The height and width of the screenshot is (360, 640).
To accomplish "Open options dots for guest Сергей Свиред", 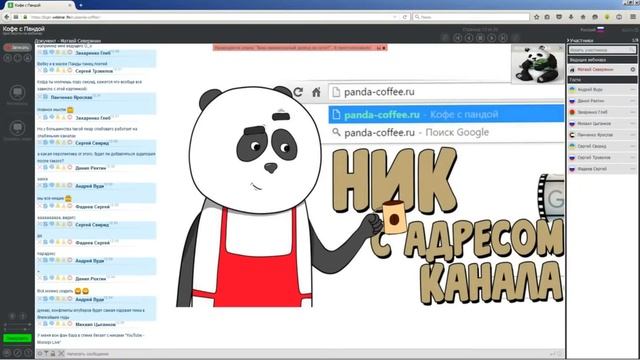I will [633, 146].
